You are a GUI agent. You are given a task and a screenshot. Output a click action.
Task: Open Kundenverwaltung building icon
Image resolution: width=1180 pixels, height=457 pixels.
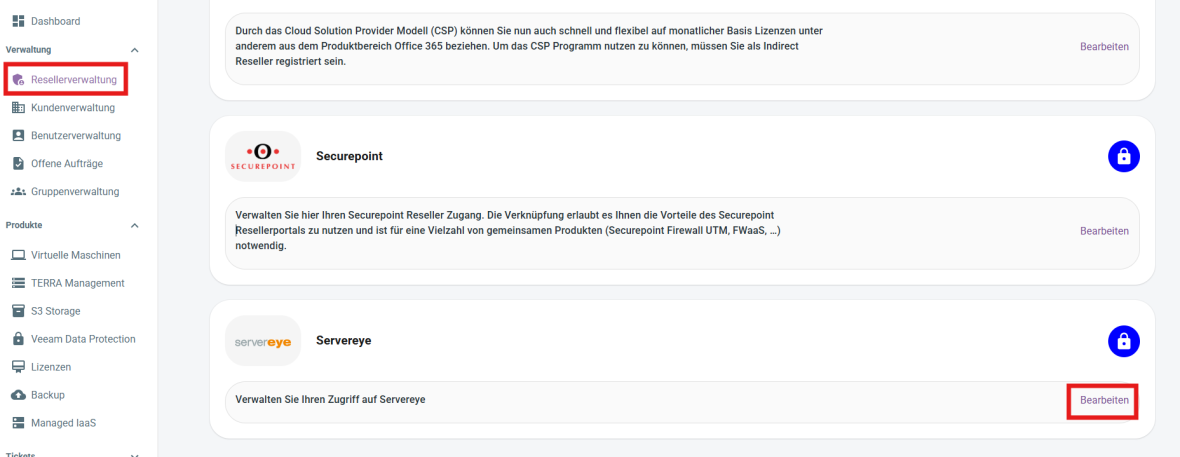(x=19, y=108)
